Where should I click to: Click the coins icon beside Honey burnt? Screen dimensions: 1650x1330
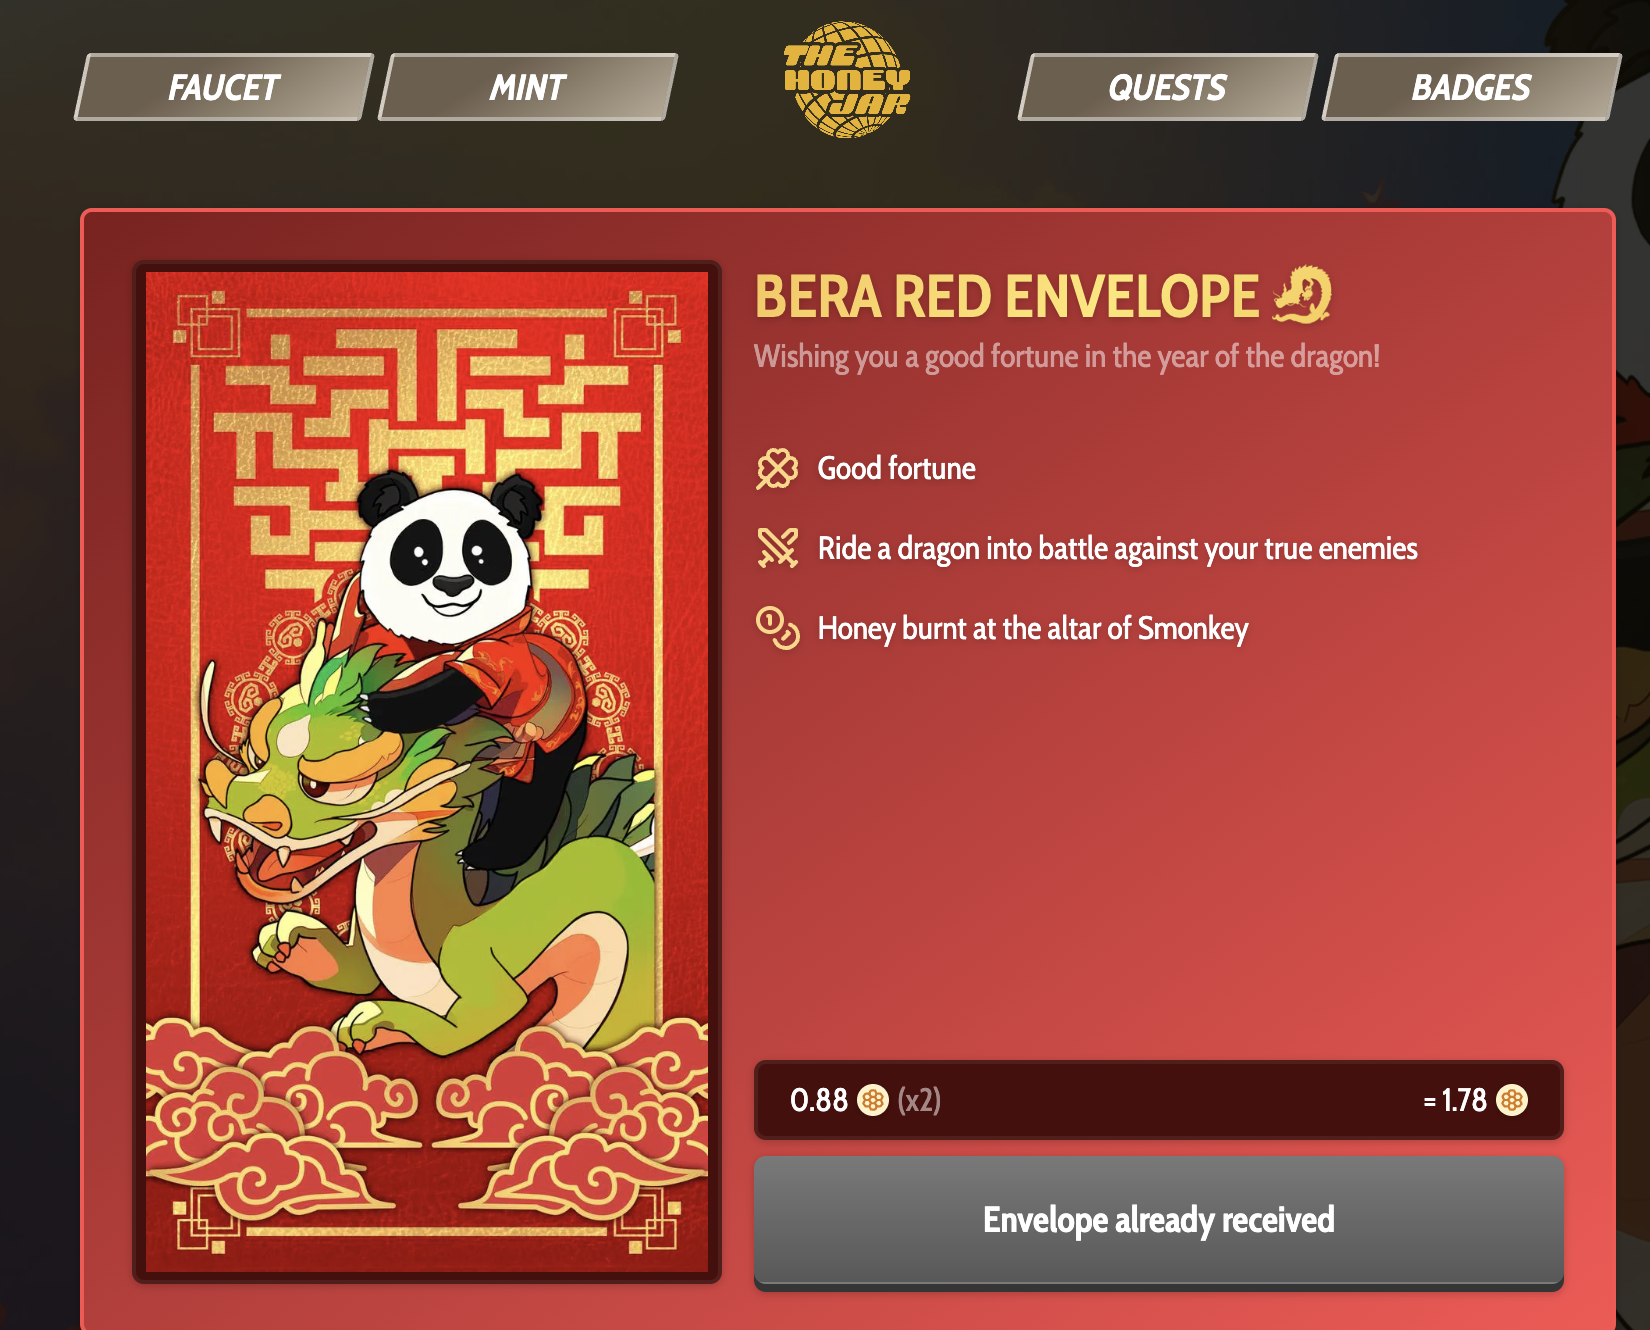point(777,628)
